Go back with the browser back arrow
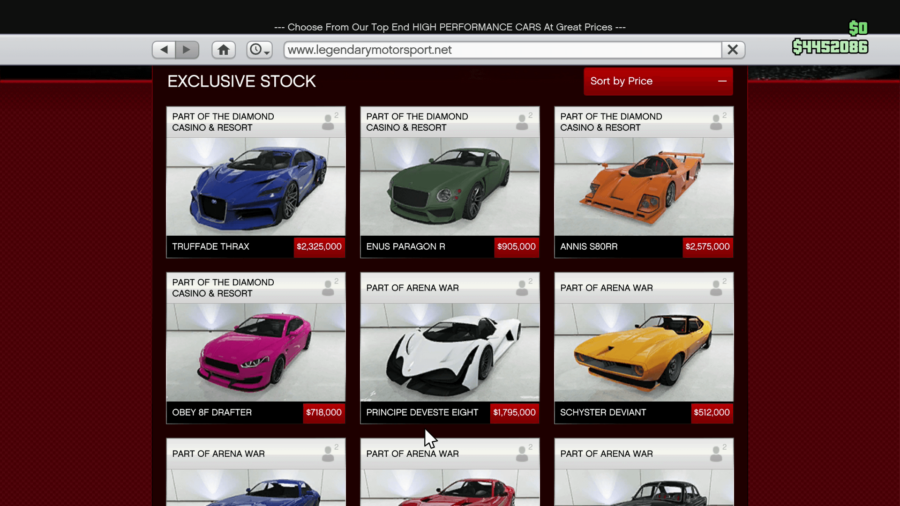The height and width of the screenshot is (506, 900). [x=164, y=50]
